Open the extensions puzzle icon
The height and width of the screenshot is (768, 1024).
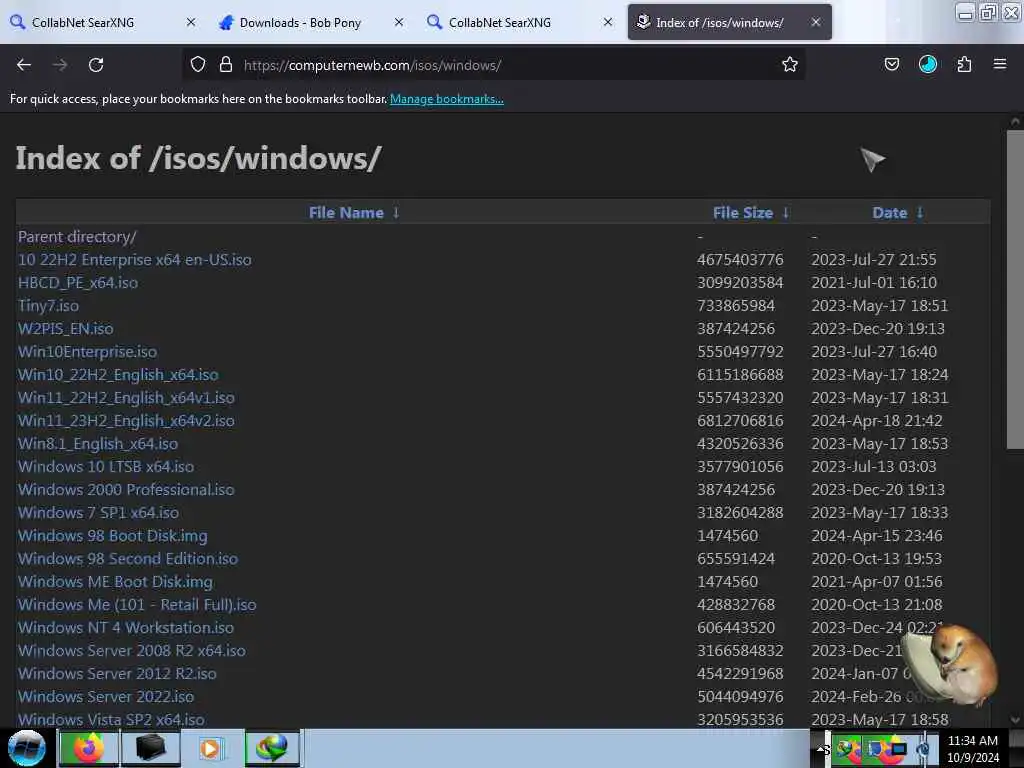[964, 65]
